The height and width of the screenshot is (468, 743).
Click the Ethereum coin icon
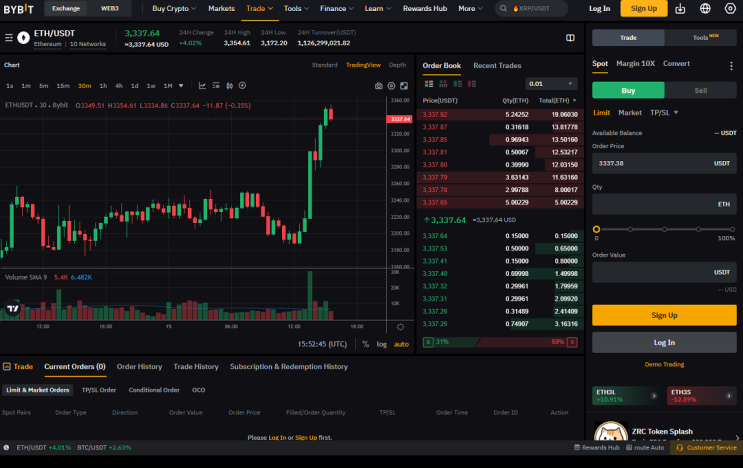pos(23,38)
